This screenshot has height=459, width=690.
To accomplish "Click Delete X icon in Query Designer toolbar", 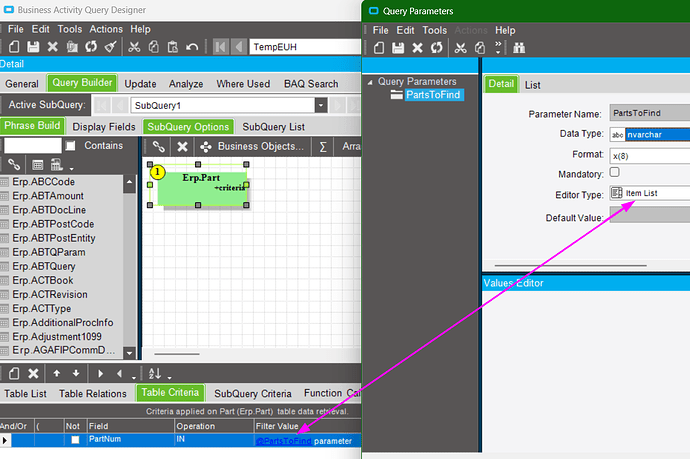I will pyautogui.click(x=52, y=47).
